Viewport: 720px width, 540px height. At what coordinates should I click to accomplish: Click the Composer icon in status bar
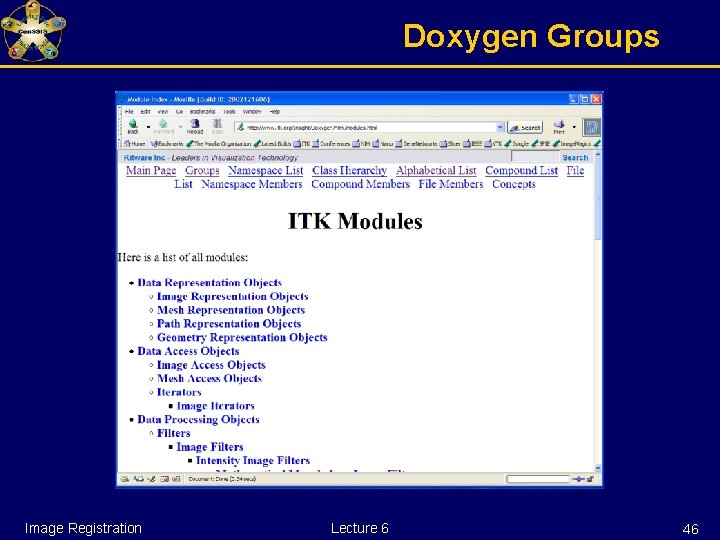151,479
